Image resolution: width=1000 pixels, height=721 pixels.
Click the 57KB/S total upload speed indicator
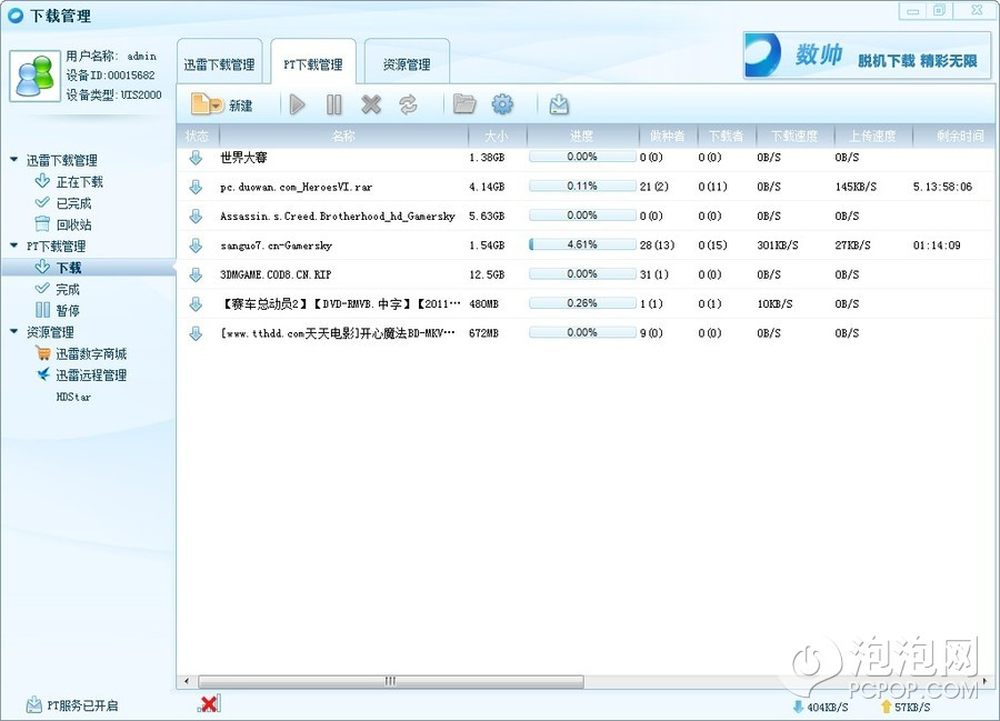[x=905, y=707]
